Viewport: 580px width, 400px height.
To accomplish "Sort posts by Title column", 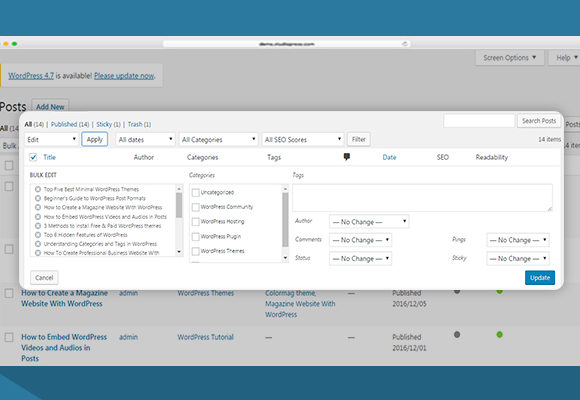I will tap(50, 157).
